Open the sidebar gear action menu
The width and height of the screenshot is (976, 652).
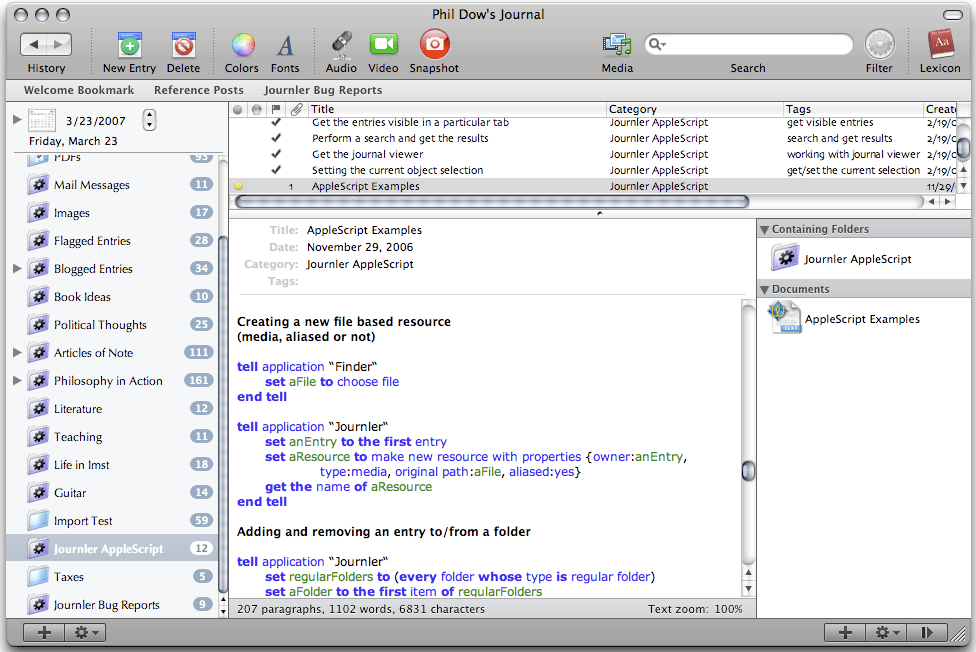coord(85,633)
